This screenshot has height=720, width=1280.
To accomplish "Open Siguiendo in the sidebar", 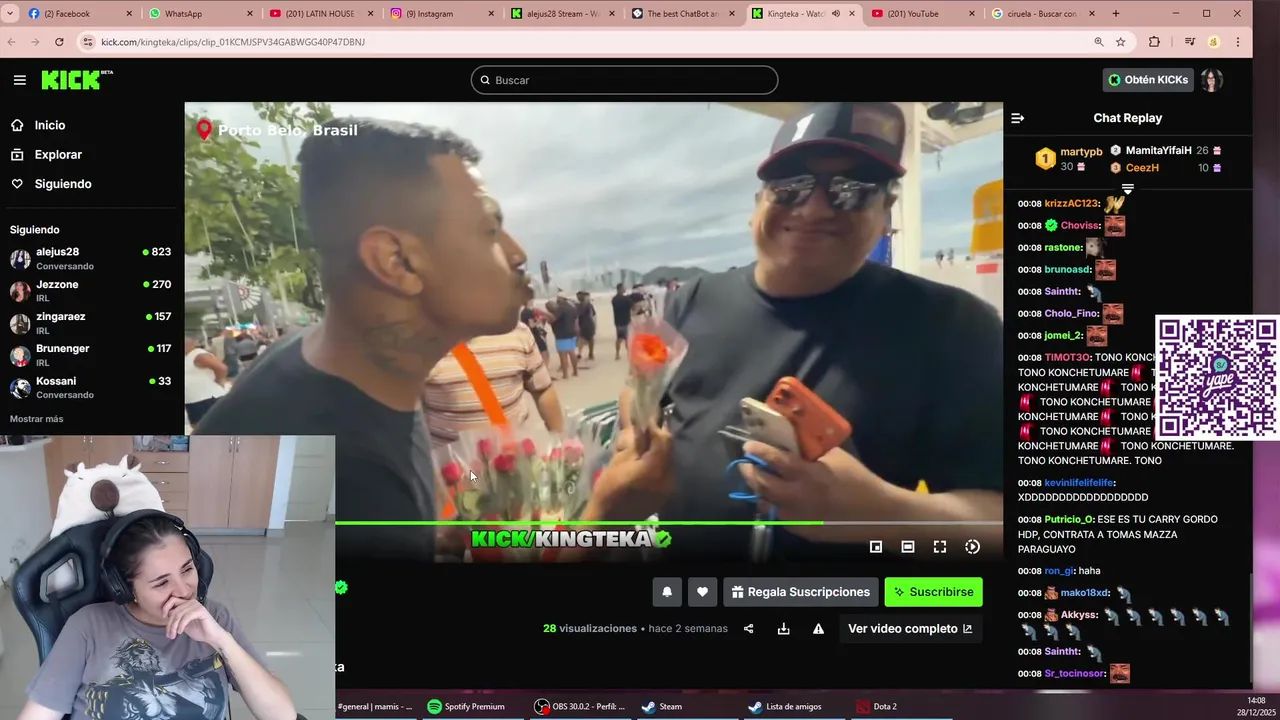I will click(x=63, y=184).
